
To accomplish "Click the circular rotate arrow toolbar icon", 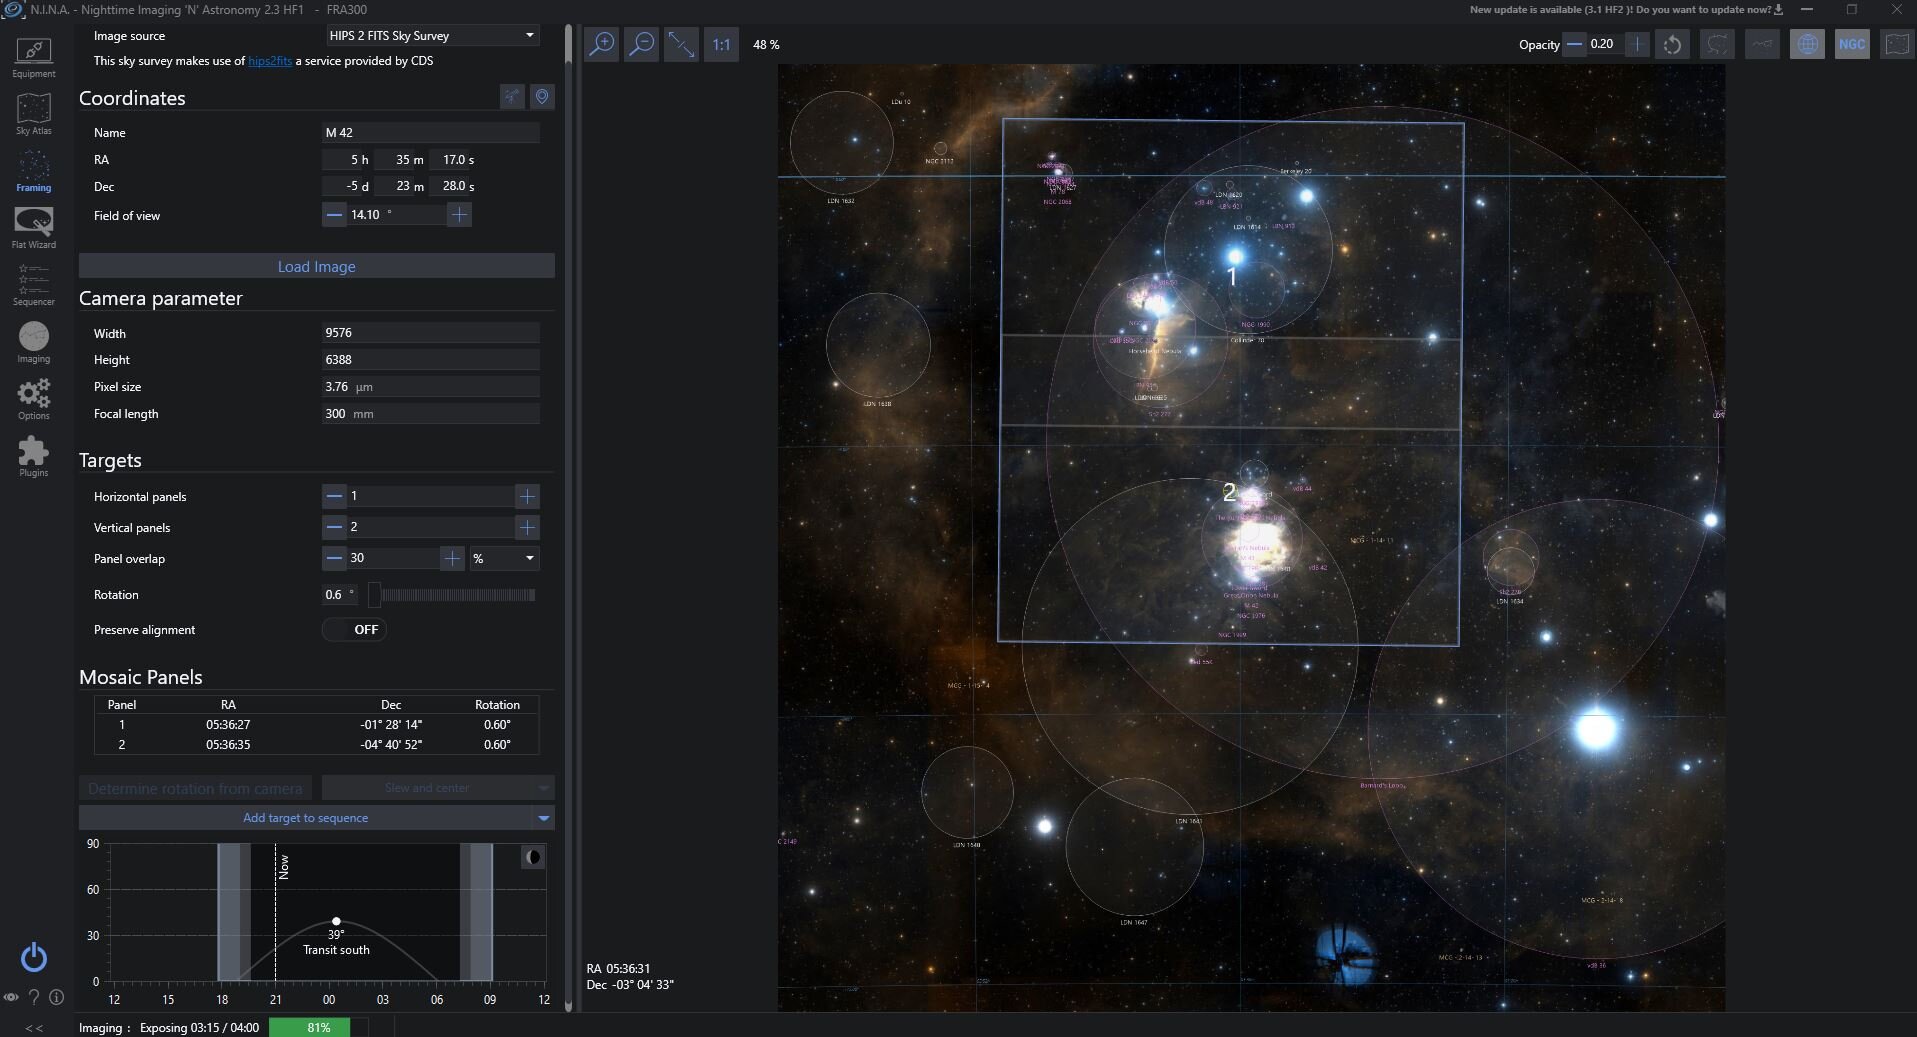I will (1673, 44).
